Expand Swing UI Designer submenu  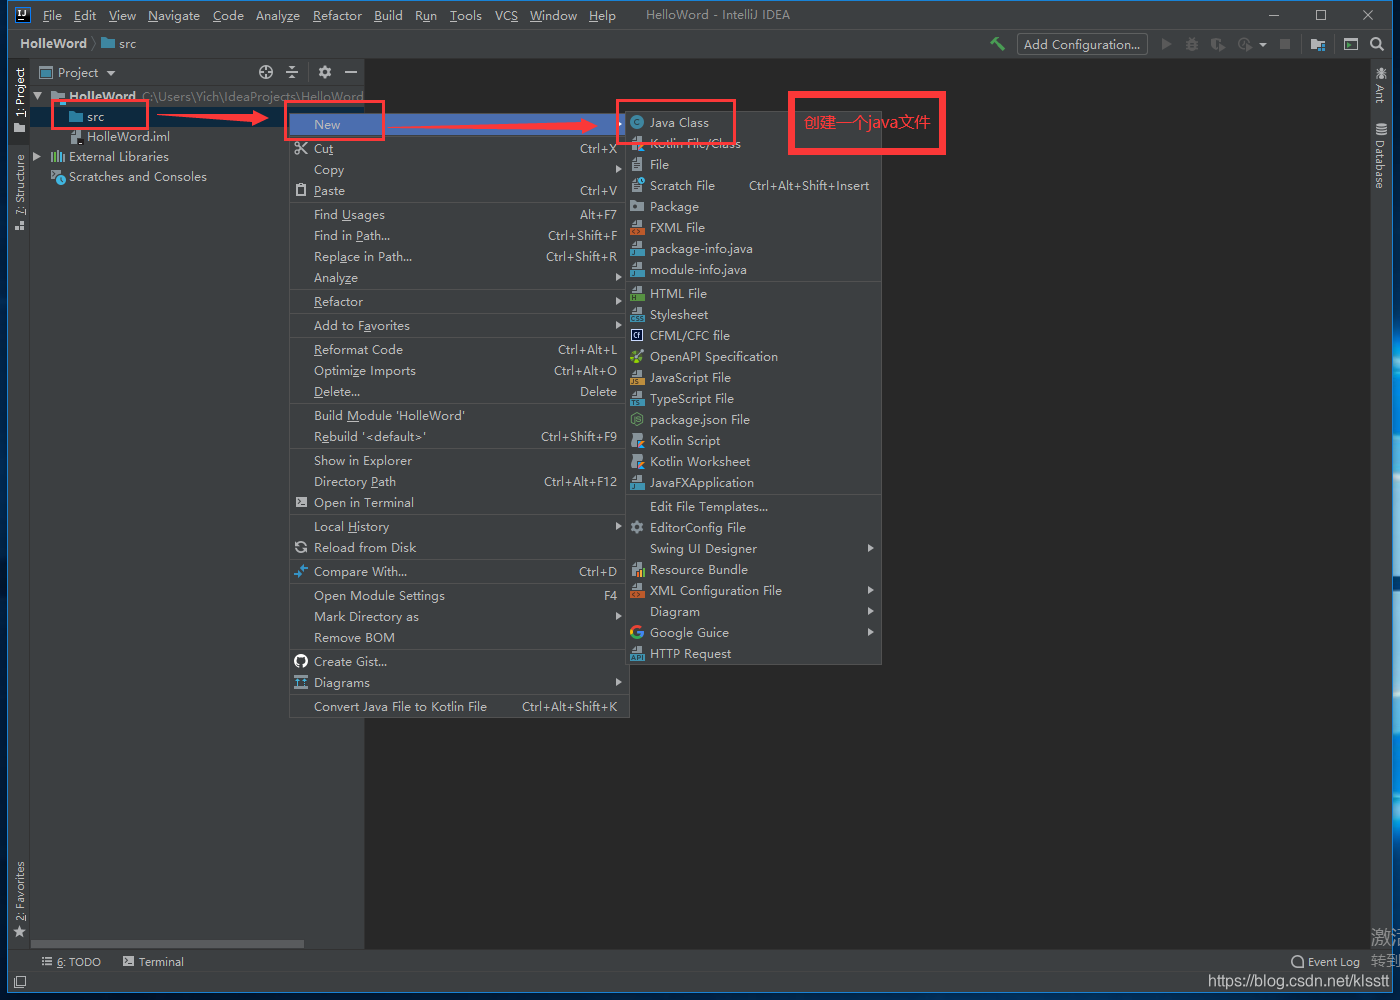(x=754, y=548)
